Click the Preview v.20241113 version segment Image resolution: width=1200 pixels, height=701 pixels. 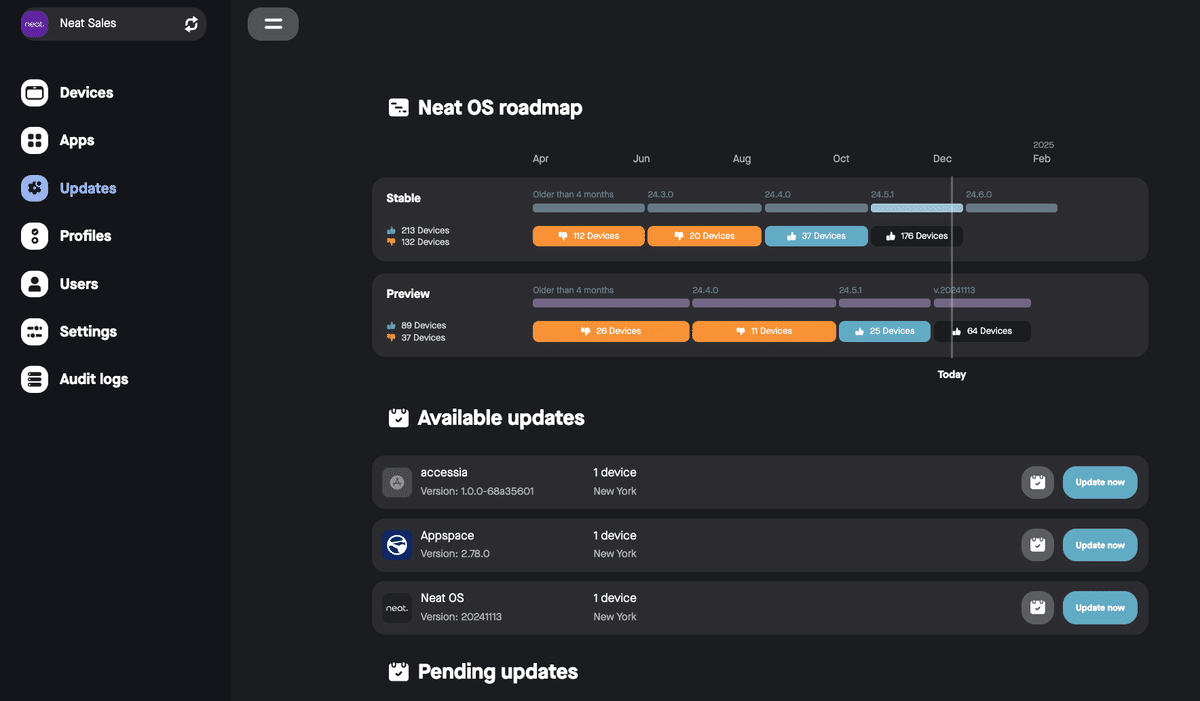(x=982, y=303)
